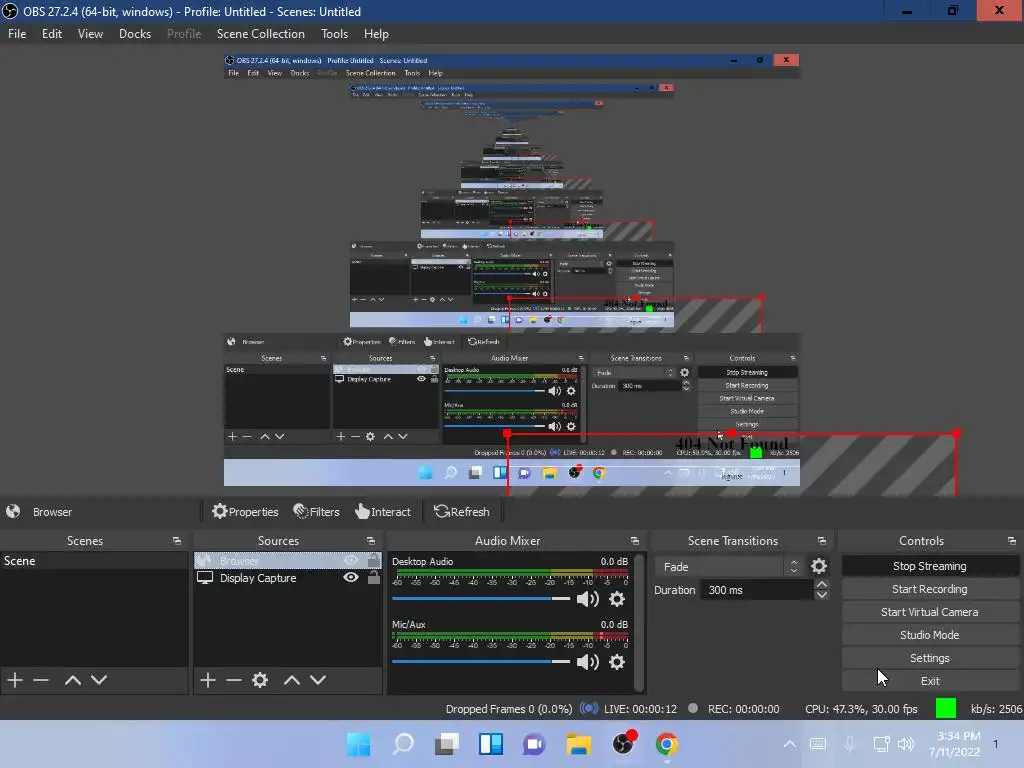The width and height of the screenshot is (1024, 768).
Task: Open Filters for Browser source
Action: tap(316, 511)
